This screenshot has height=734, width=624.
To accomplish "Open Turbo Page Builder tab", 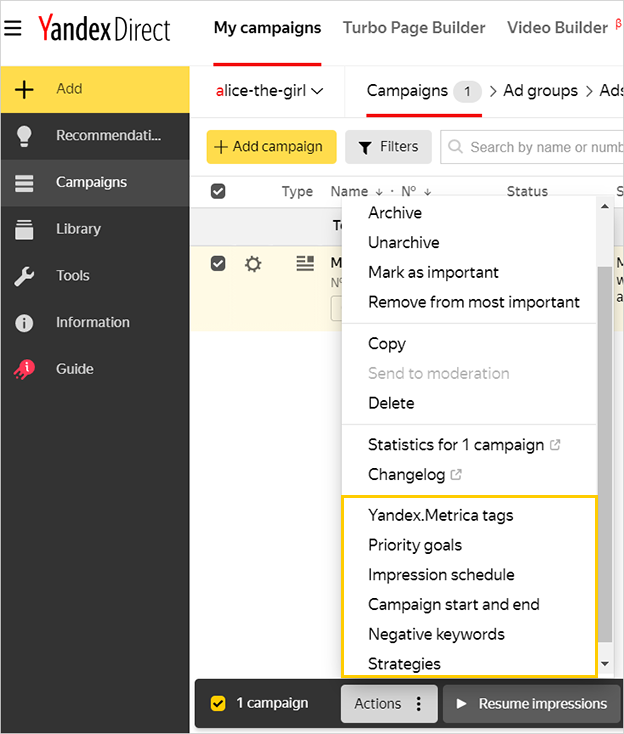I will [414, 28].
